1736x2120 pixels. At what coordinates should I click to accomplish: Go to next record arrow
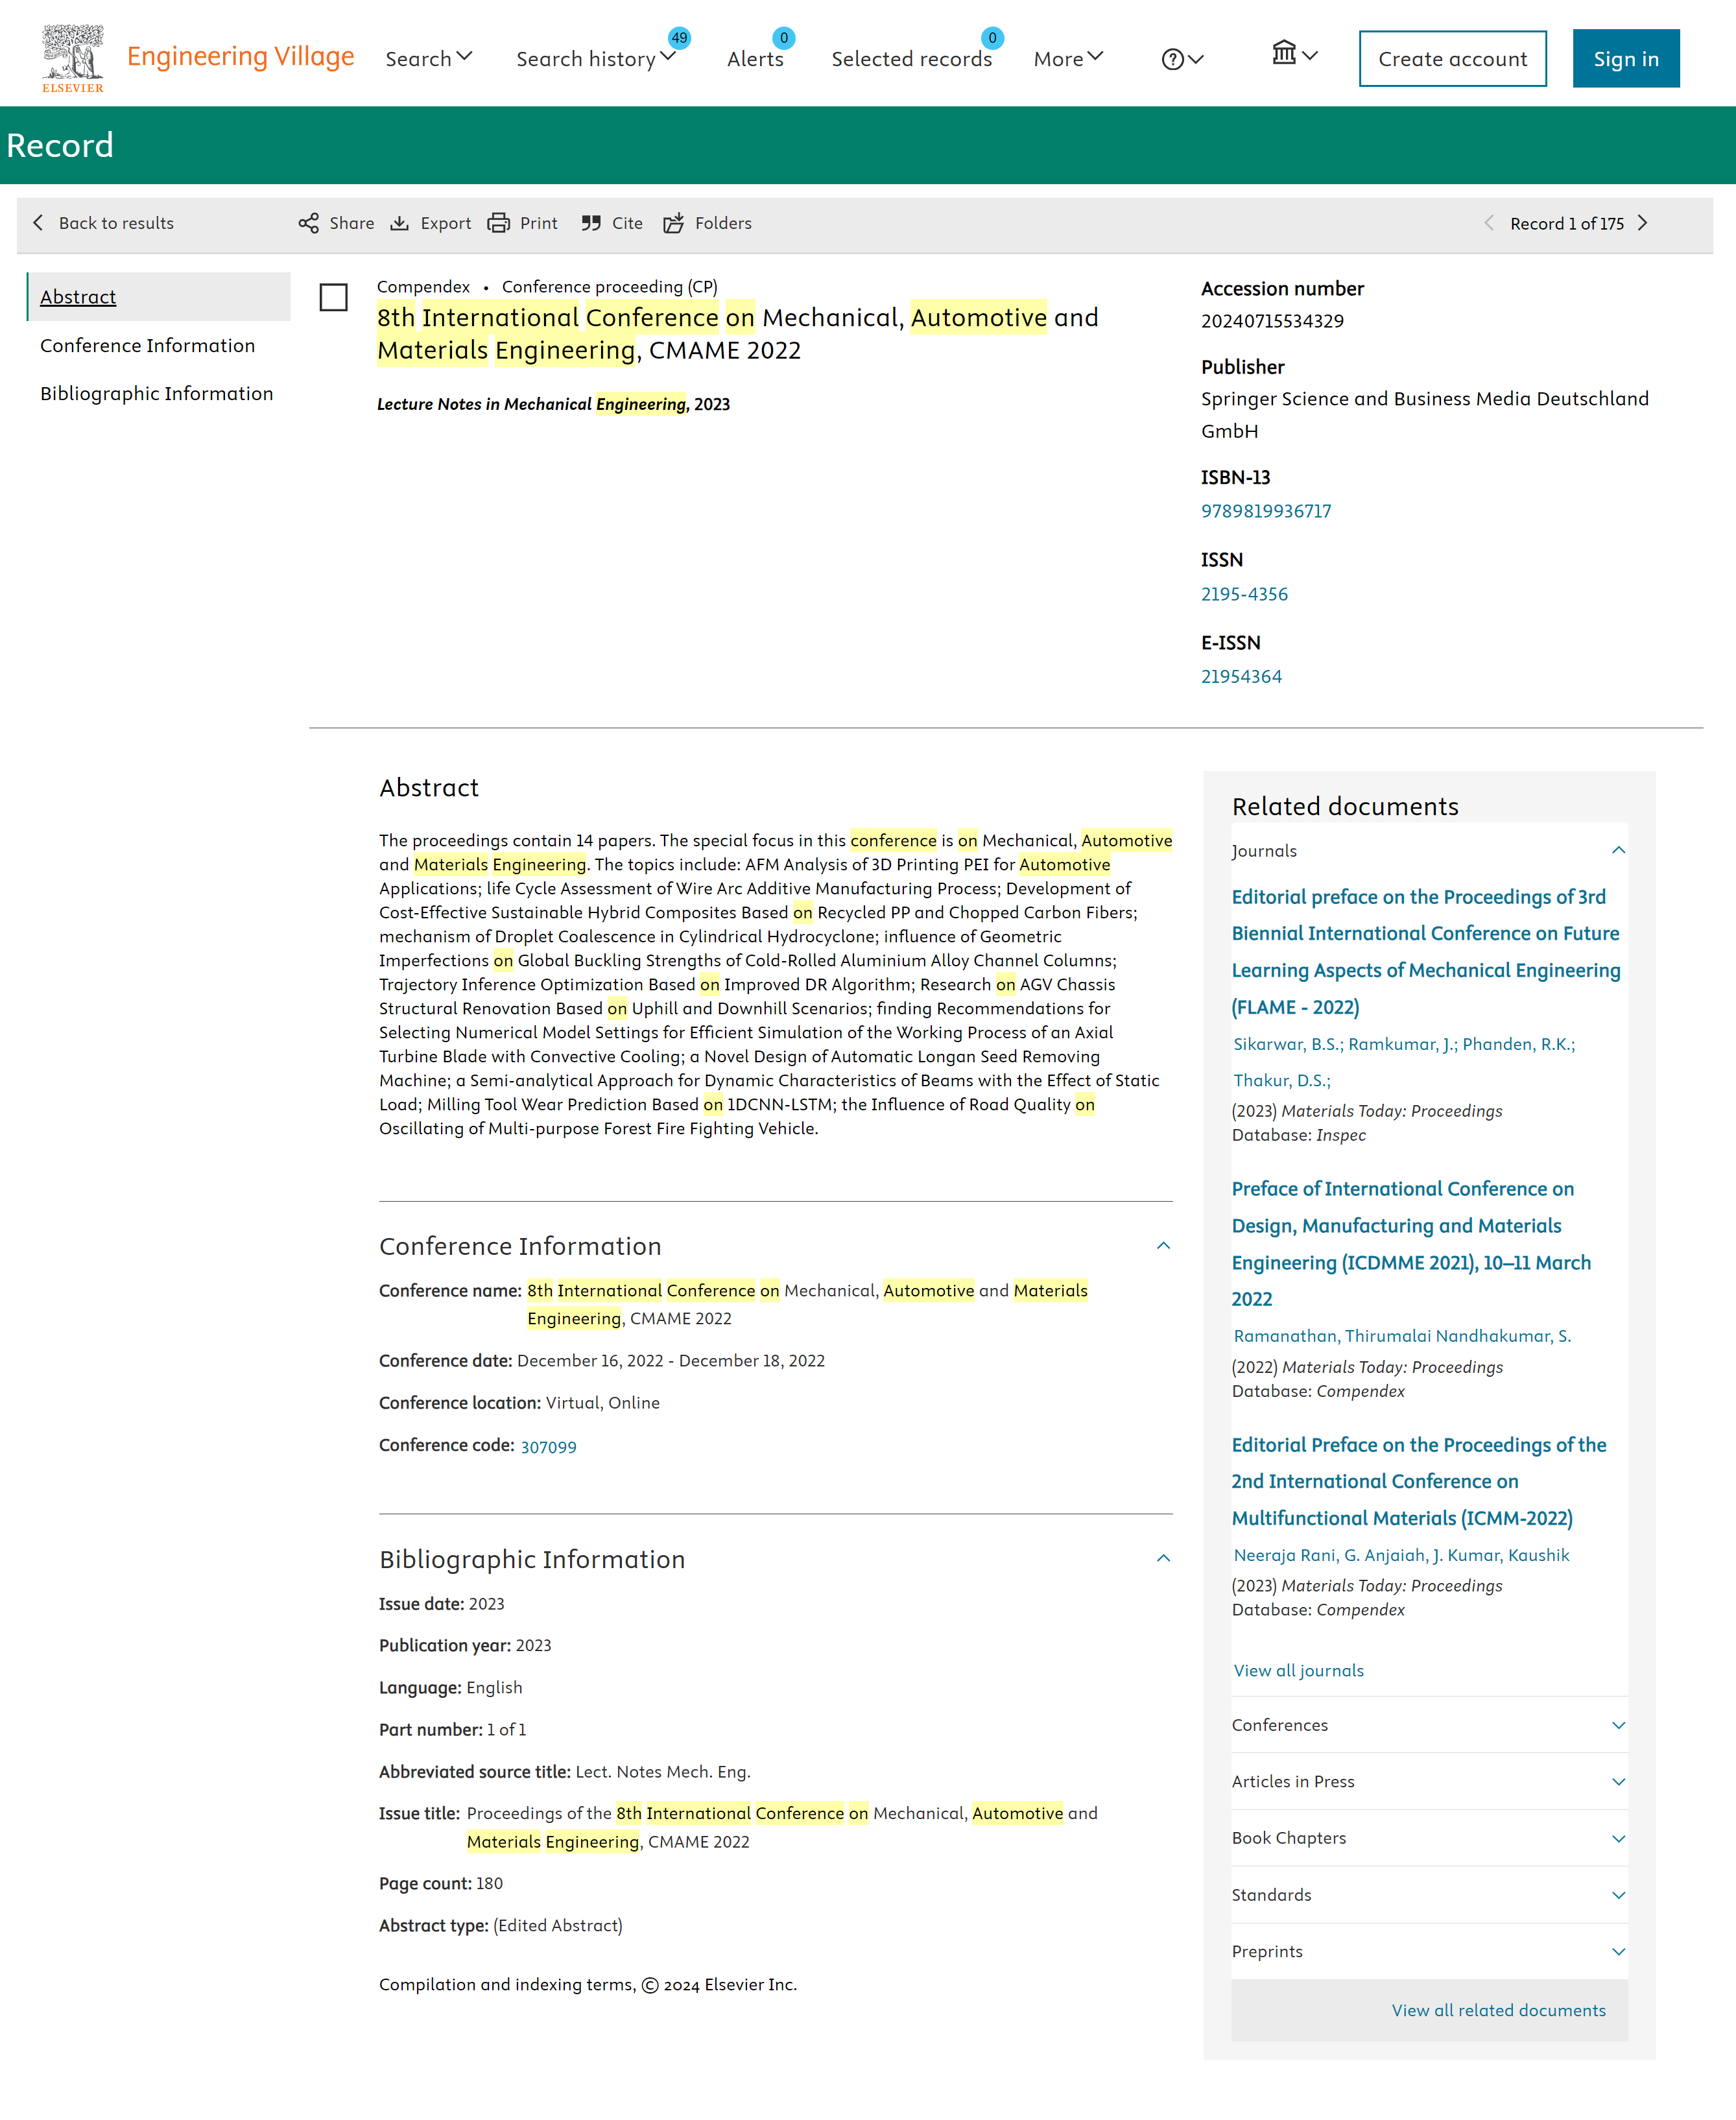(1643, 223)
